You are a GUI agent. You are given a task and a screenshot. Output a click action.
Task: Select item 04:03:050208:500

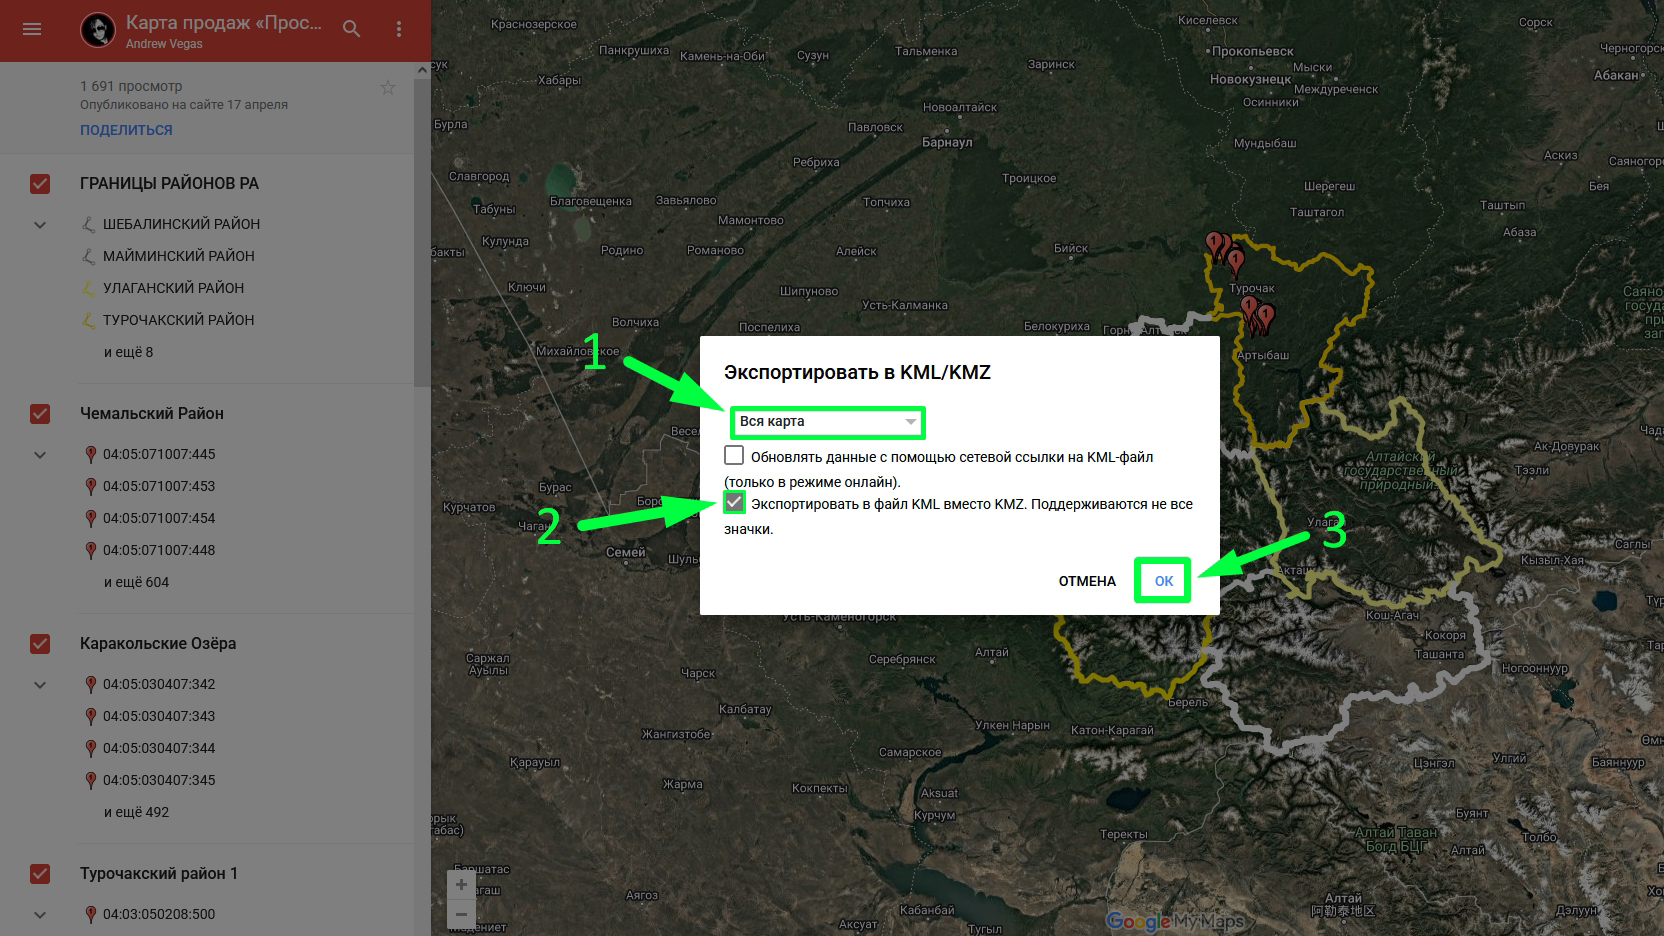(x=159, y=914)
